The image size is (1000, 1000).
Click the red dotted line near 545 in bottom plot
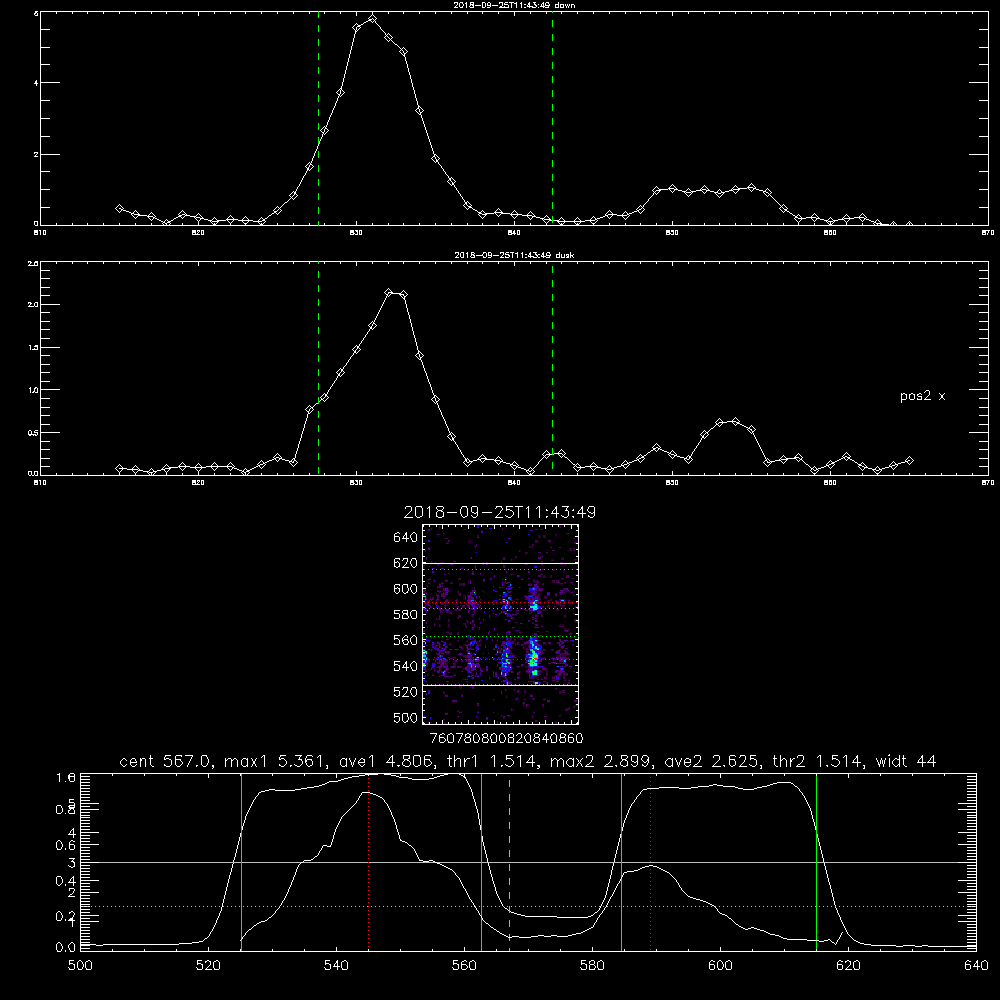click(369, 861)
